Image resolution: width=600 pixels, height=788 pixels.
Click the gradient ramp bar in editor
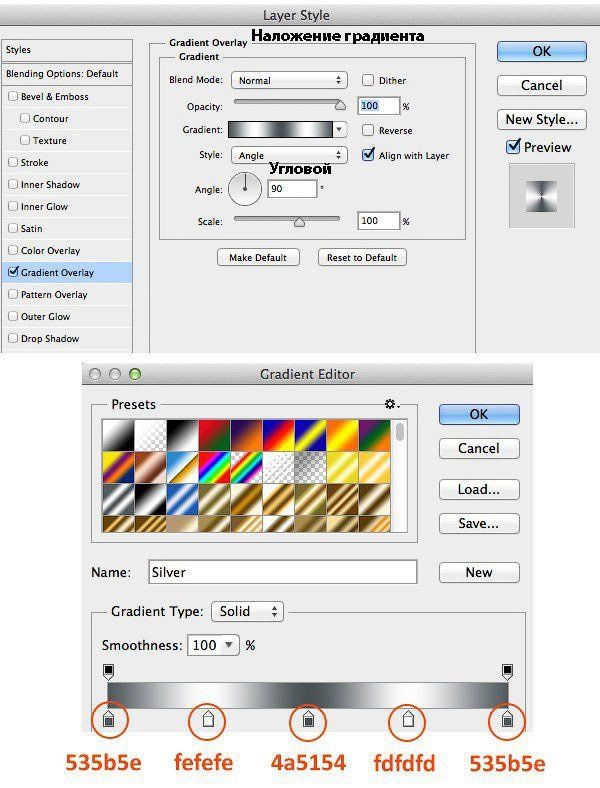(x=308, y=695)
